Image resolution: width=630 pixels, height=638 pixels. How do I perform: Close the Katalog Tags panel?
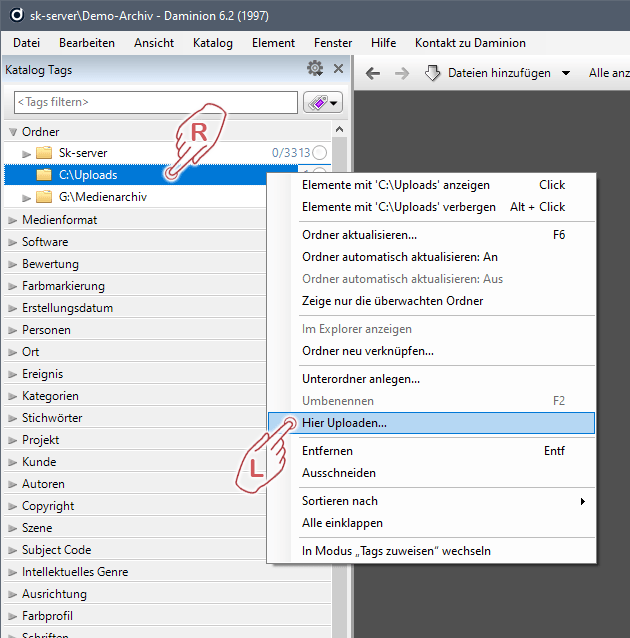(x=338, y=69)
